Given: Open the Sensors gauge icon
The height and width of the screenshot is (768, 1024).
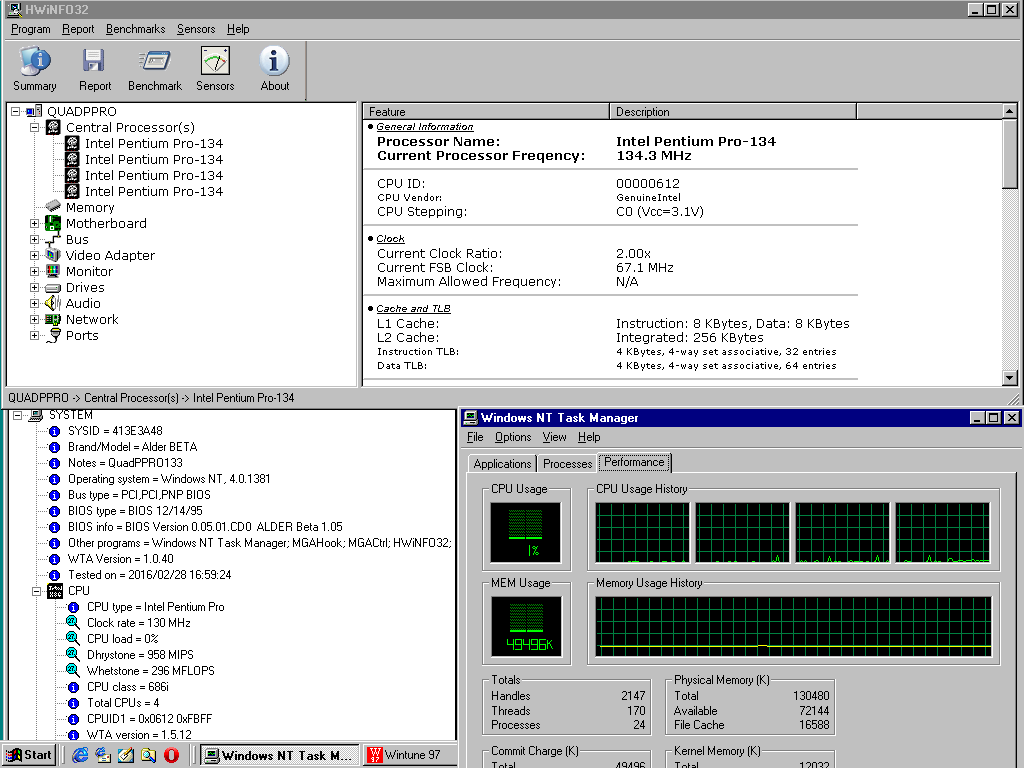Looking at the screenshot, I should [215, 62].
